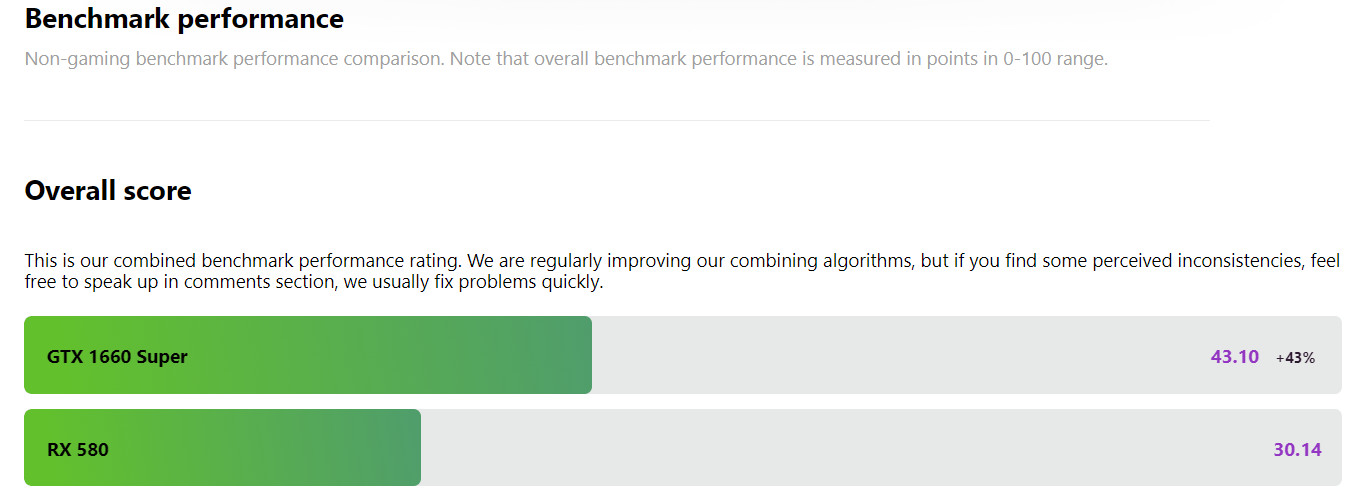Image resolution: width=1367 pixels, height=501 pixels.
Task: Click the "perceived inconsistencies" phrase
Action: 1180,261
